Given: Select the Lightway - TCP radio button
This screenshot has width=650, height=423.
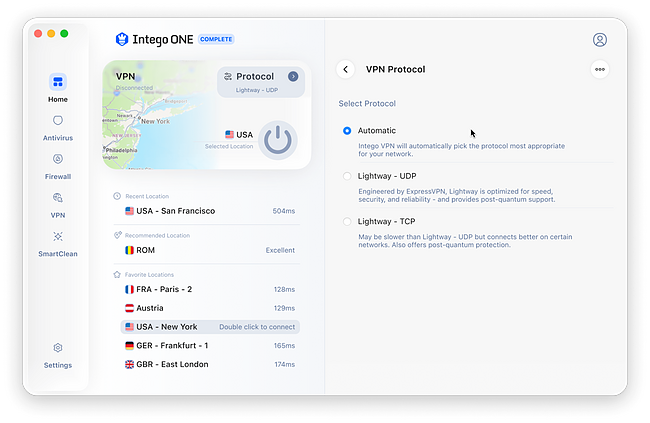Looking at the screenshot, I should pos(347,221).
